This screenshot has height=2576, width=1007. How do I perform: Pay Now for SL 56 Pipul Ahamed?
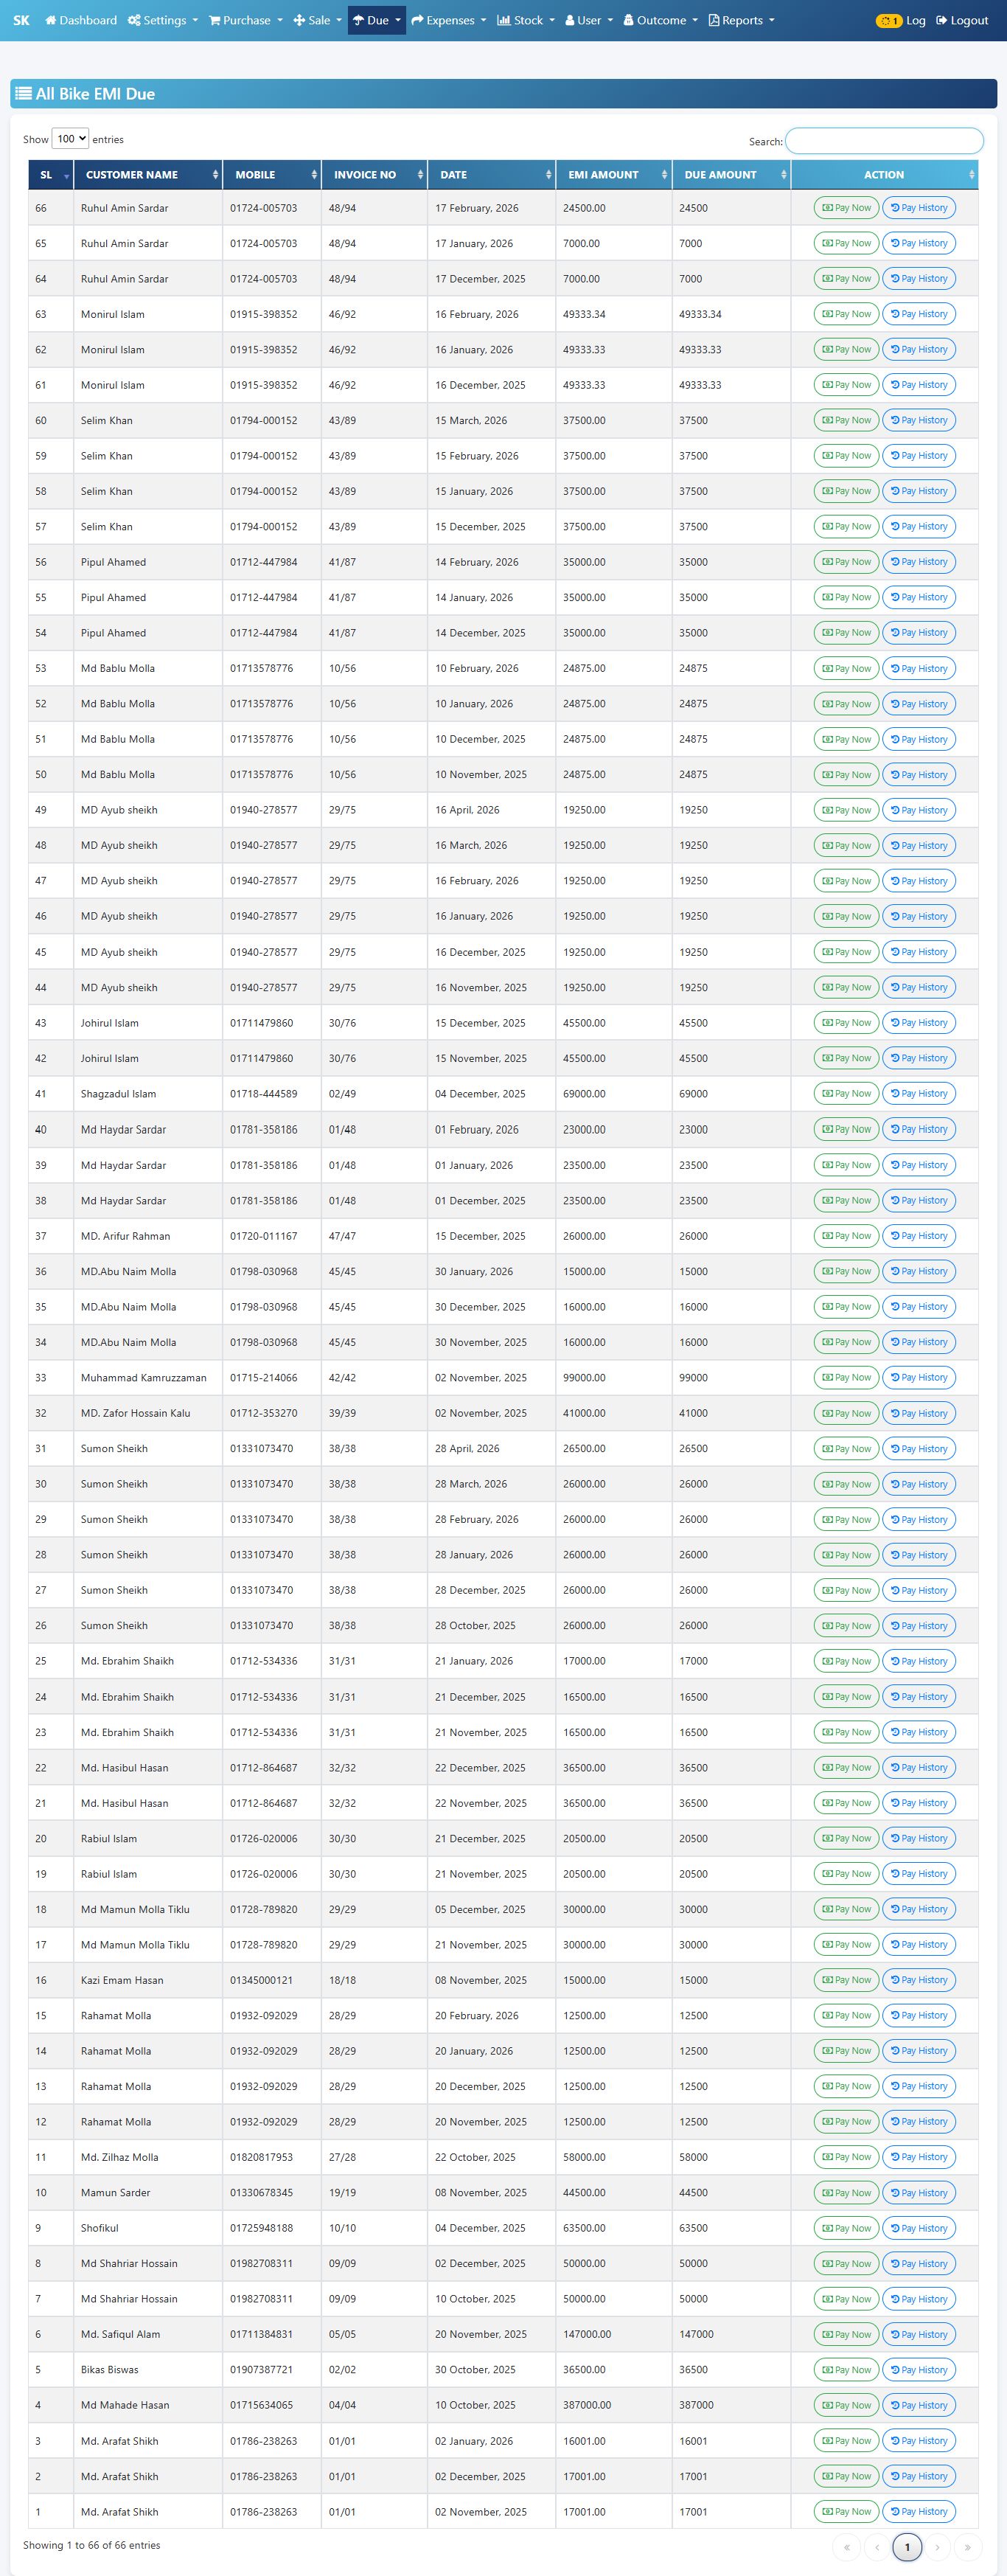pos(846,562)
